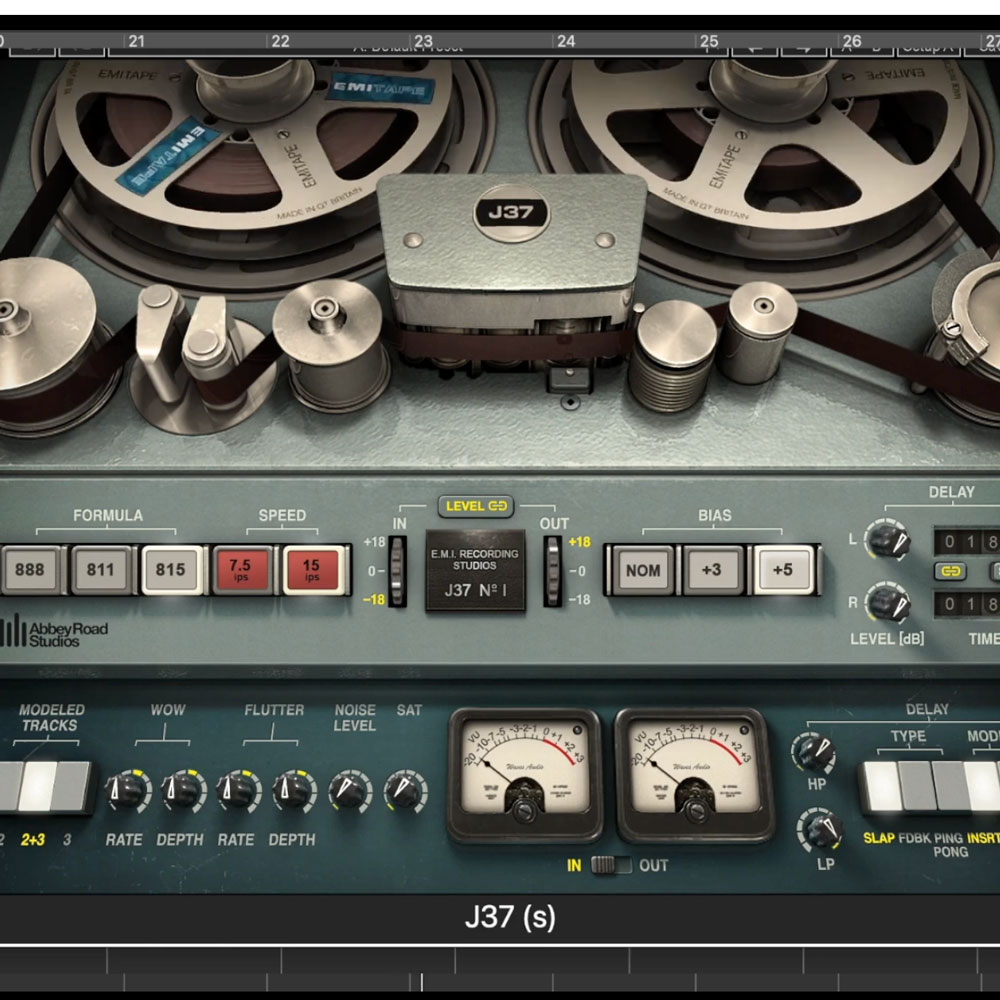
Task: Select modeled tracks button 3
Action: (71, 788)
